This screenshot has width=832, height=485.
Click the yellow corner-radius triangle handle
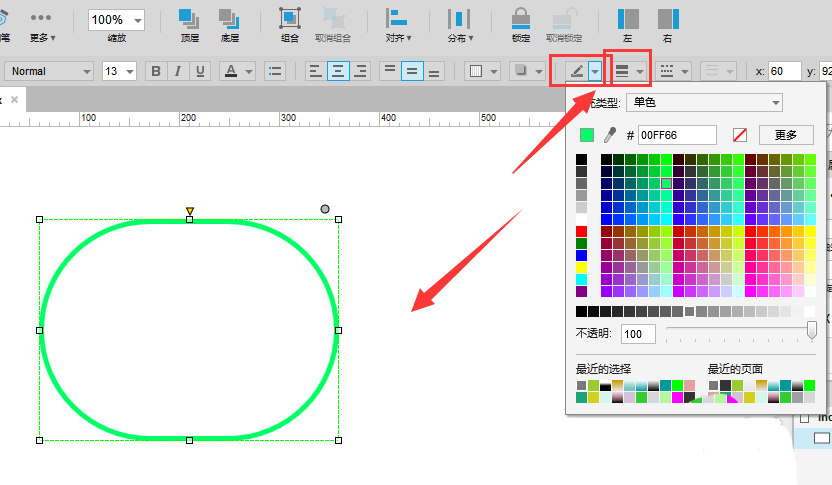[190, 211]
